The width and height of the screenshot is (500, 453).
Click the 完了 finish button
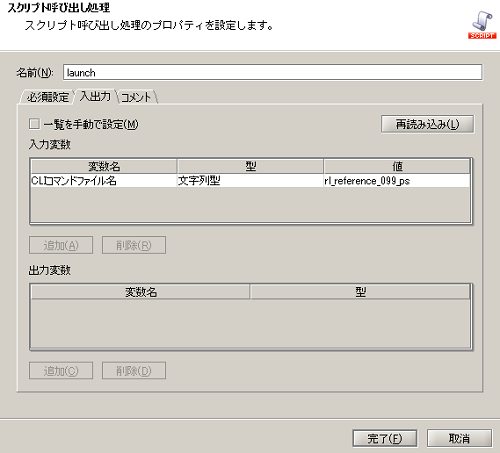tap(385, 438)
